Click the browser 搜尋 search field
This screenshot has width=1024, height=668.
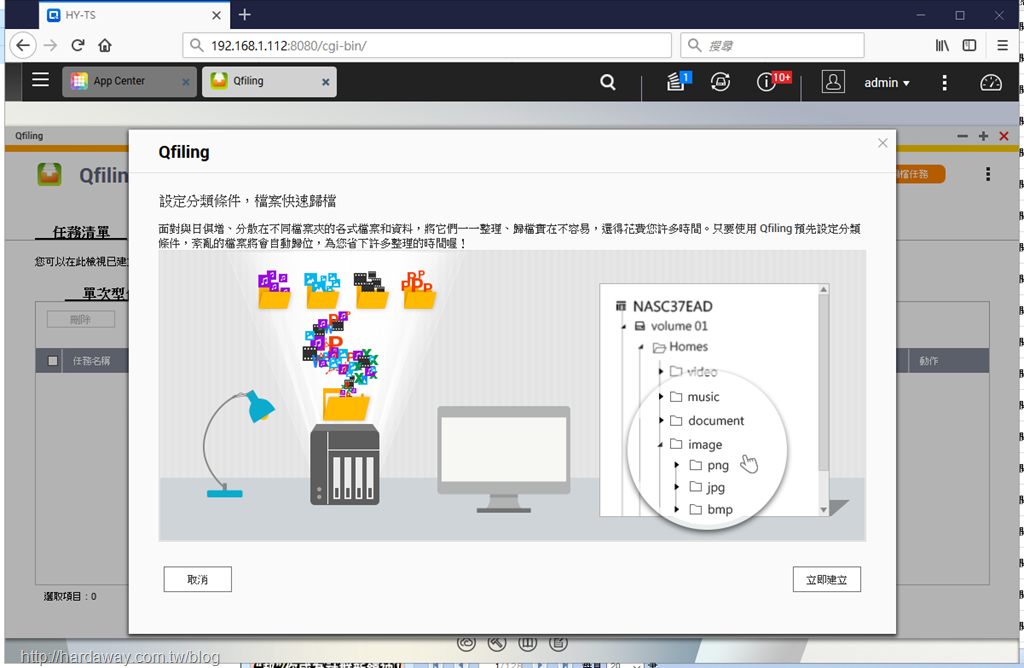point(772,46)
